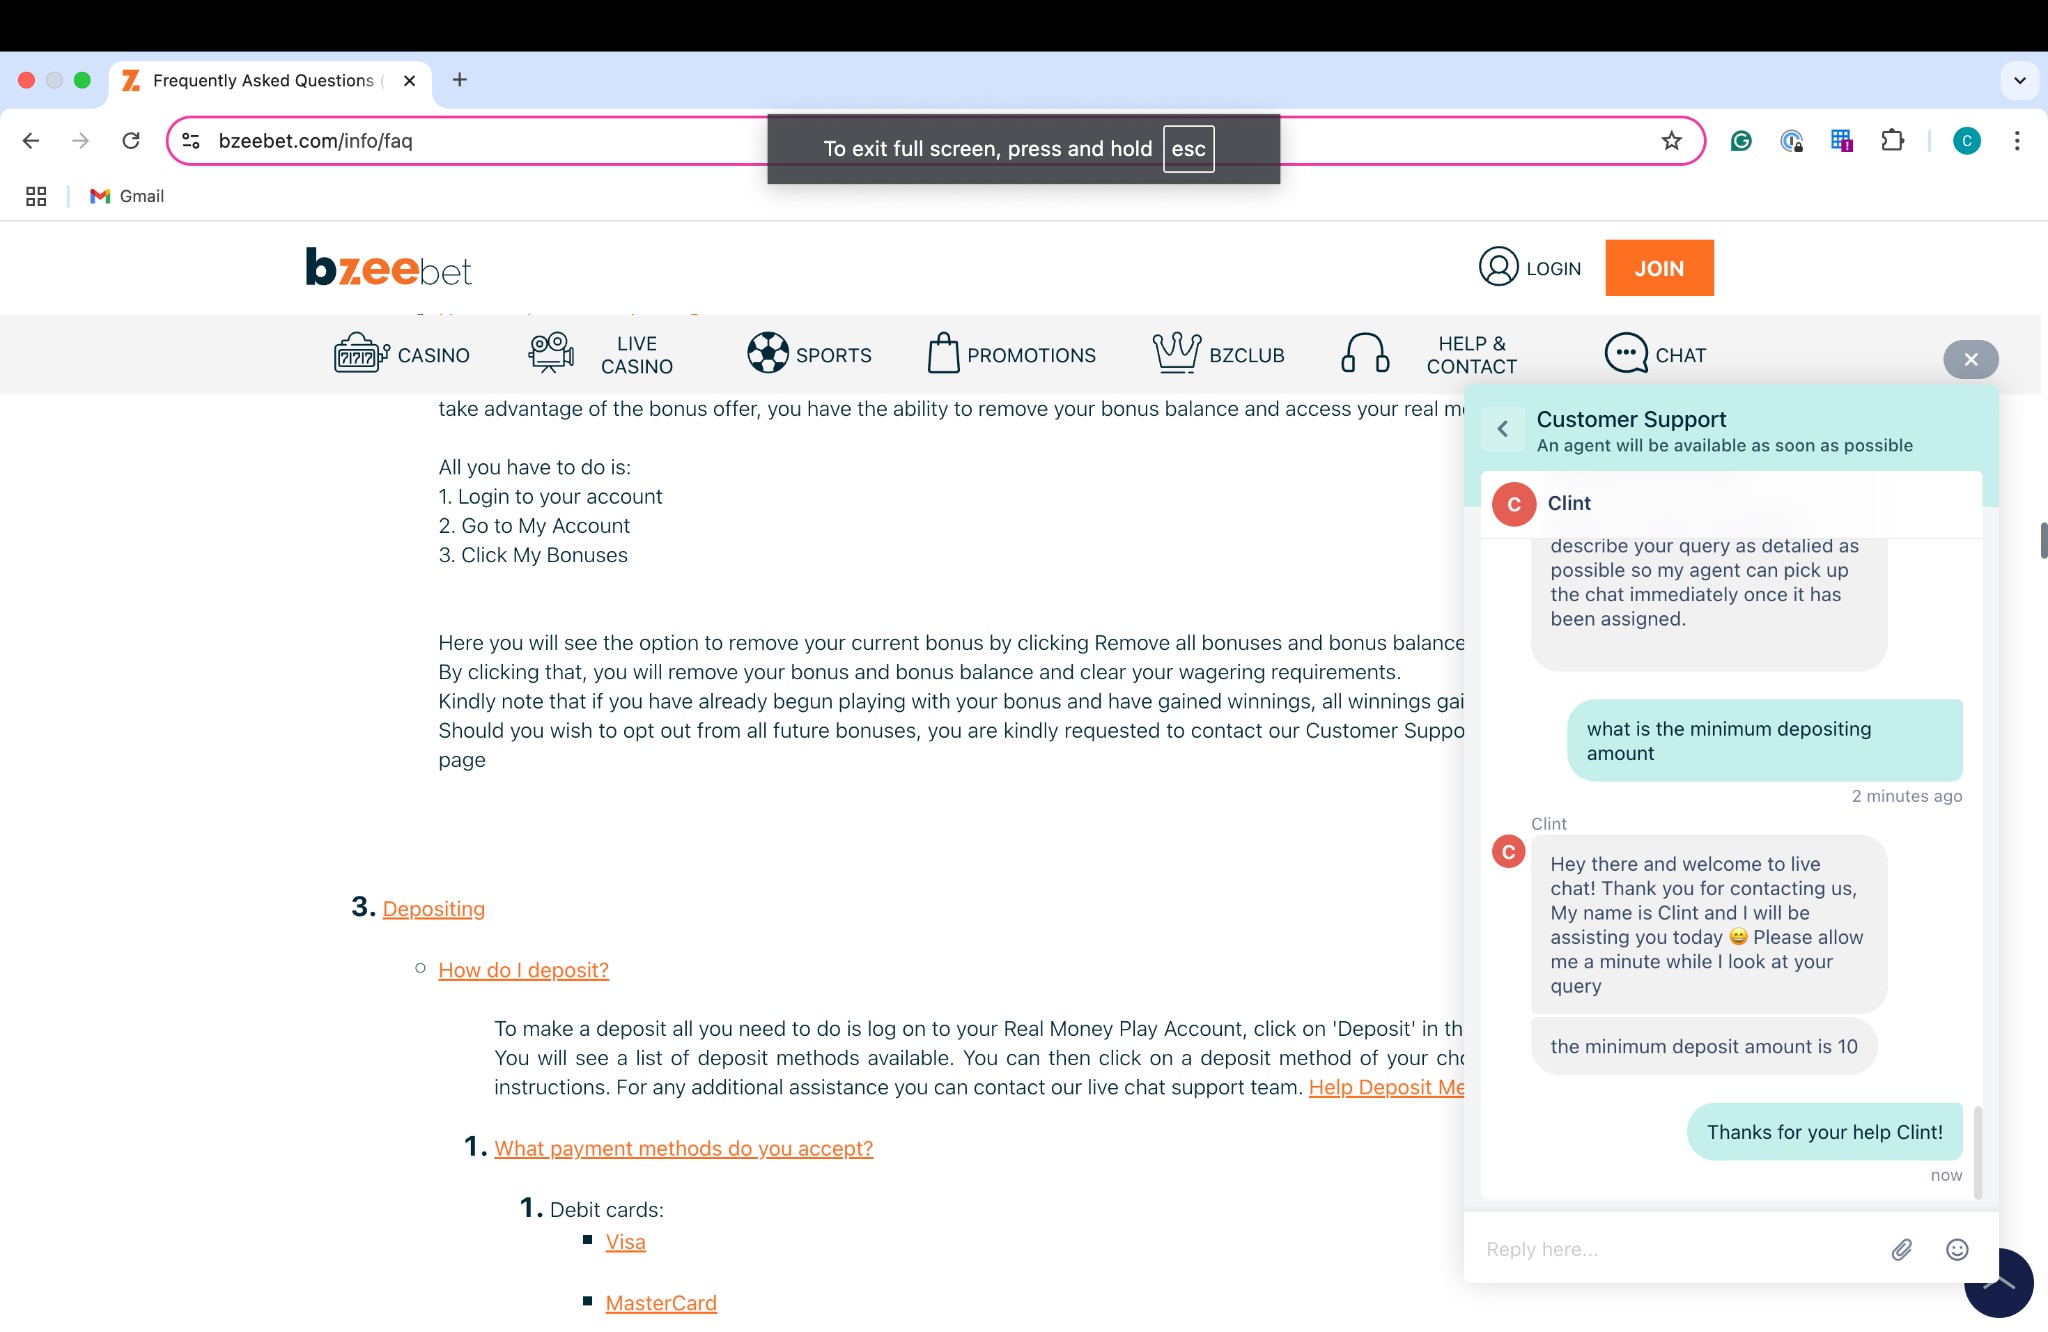Open Chrome apps grid icon
This screenshot has height=1332, width=2048.
click(x=36, y=196)
